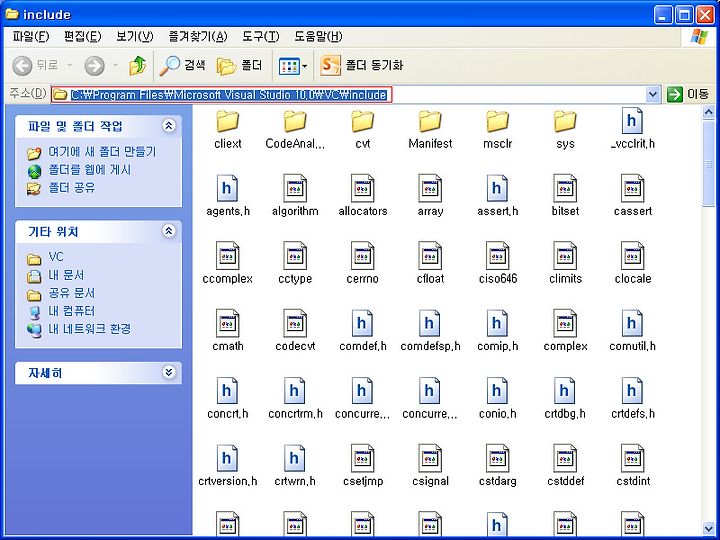Go up one folder level
Image resolution: width=720 pixels, height=540 pixels.
point(137,66)
